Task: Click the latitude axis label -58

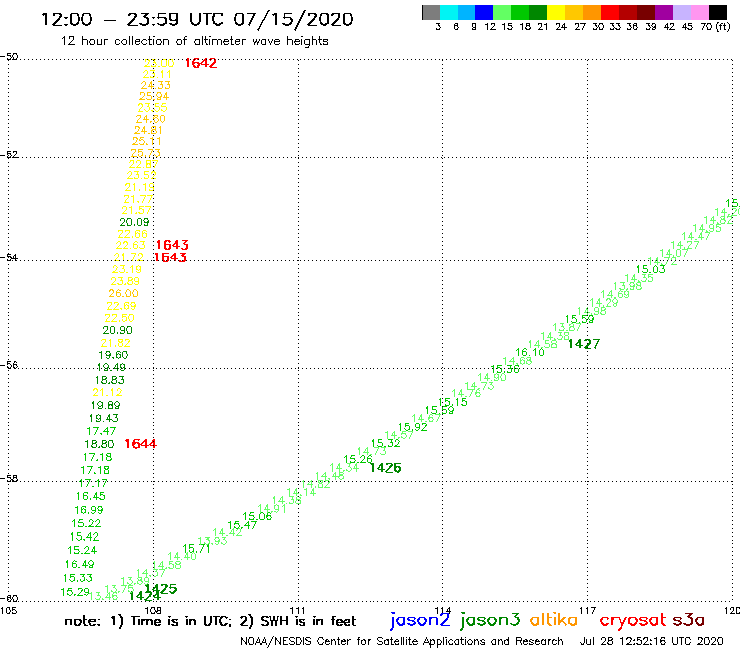Action: point(9,478)
